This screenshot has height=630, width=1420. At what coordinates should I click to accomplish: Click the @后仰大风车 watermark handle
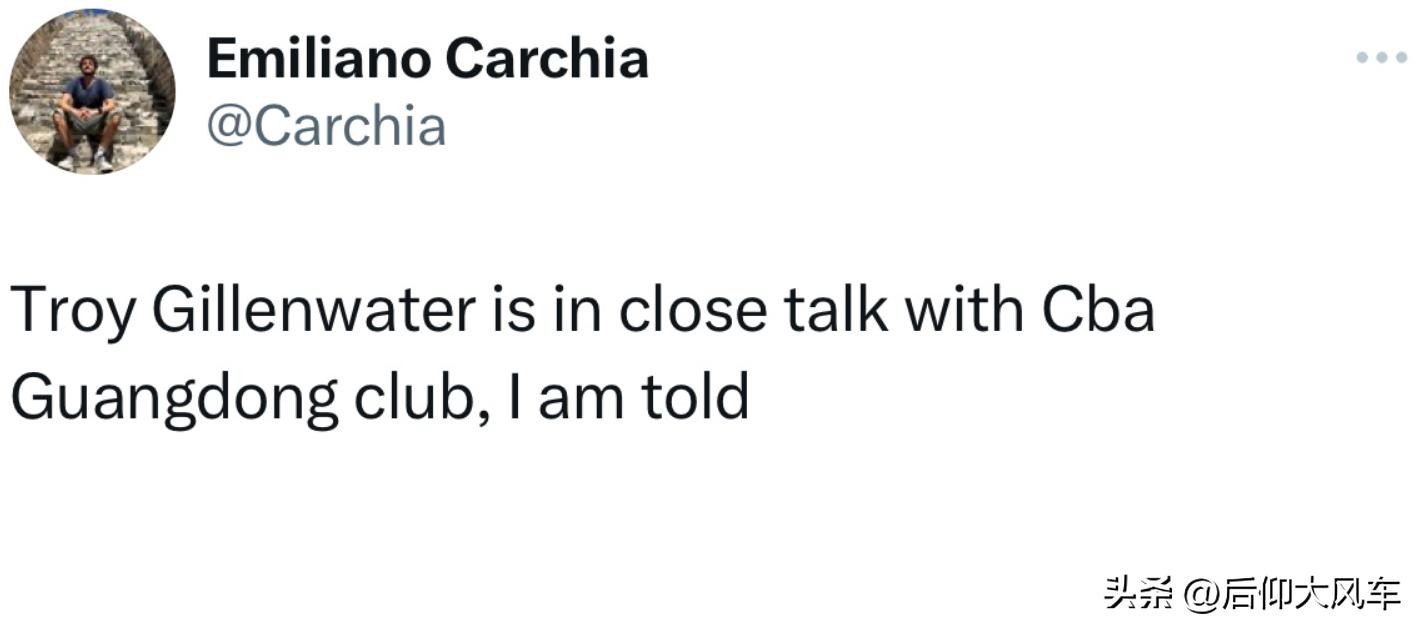click(x=1292, y=594)
